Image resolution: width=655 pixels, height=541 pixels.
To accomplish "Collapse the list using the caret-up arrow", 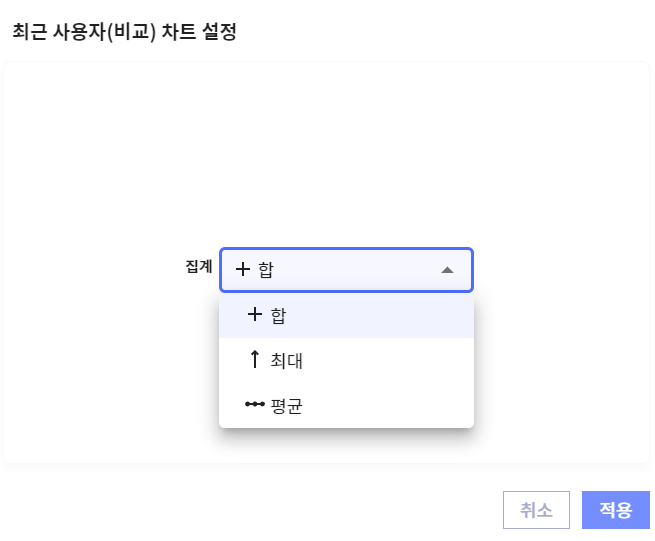I will coord(447,270).
